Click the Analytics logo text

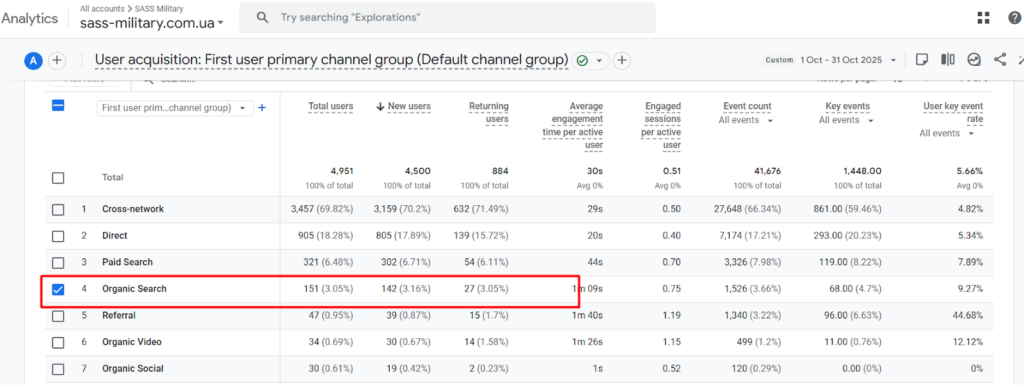click(x=29, y=18)
